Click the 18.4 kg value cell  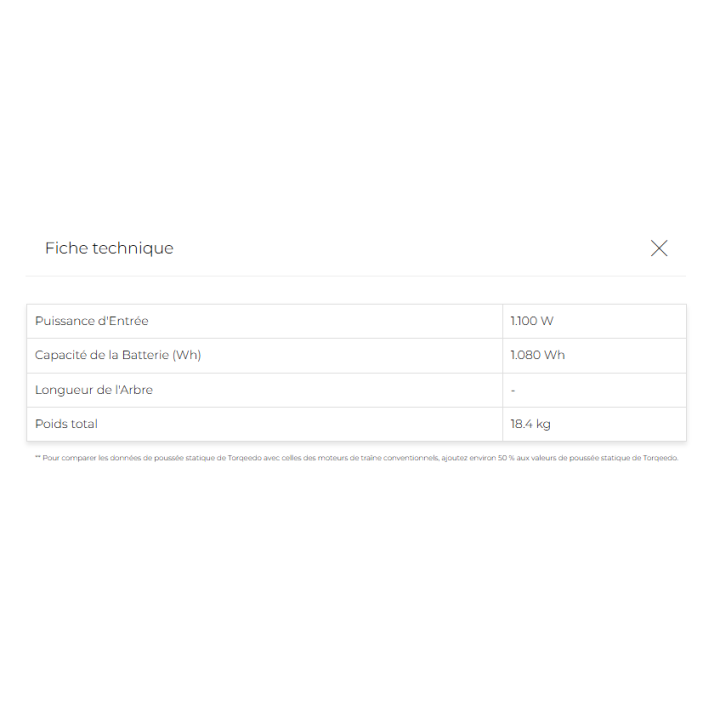(x=530, y=424)
